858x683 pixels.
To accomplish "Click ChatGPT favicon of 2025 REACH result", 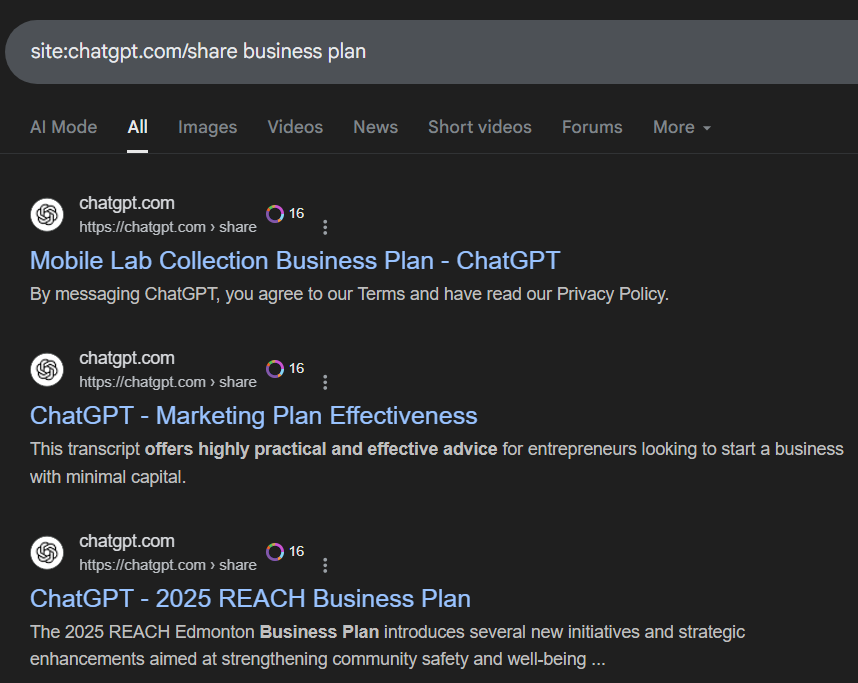I will pos(47,552).
